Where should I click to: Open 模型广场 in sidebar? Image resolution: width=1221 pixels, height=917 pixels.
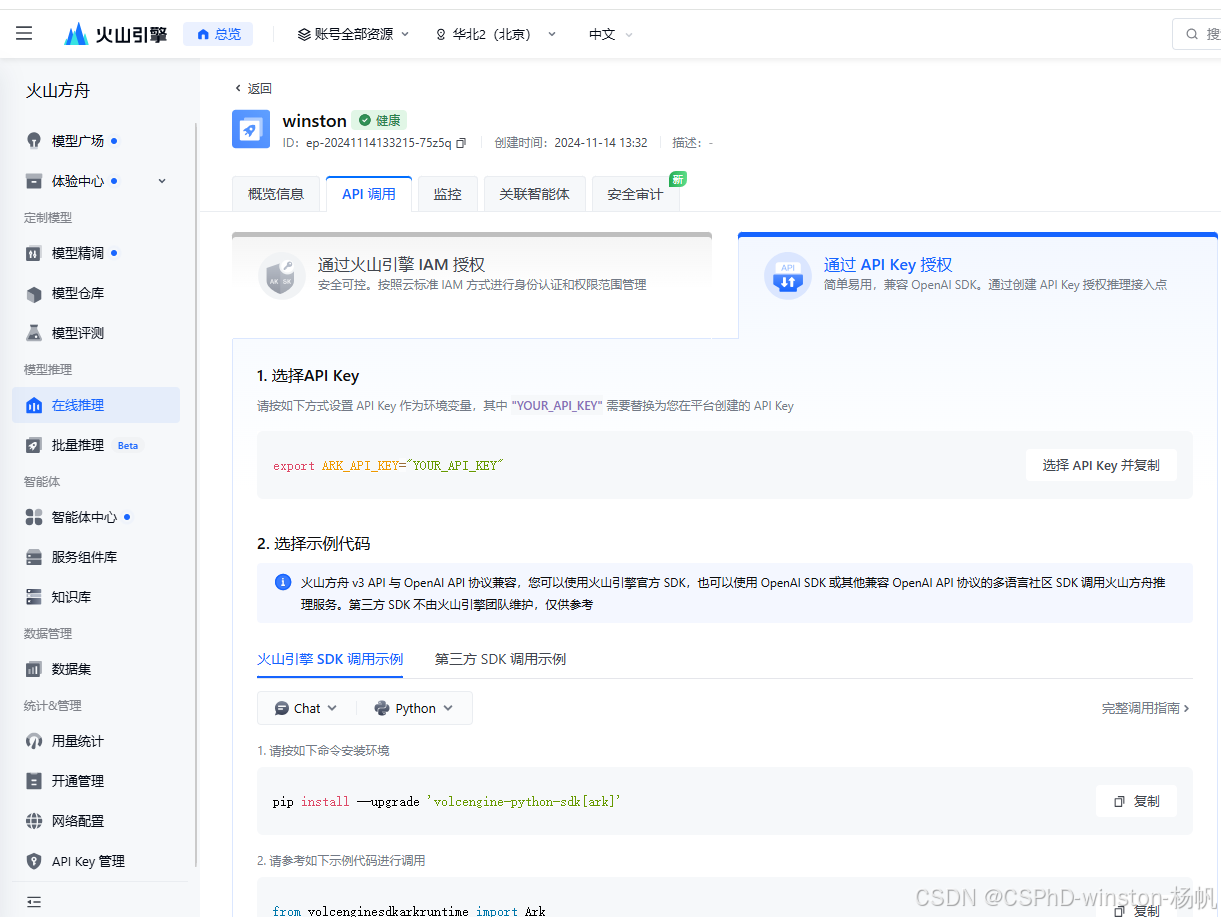(x=96, y=141)
